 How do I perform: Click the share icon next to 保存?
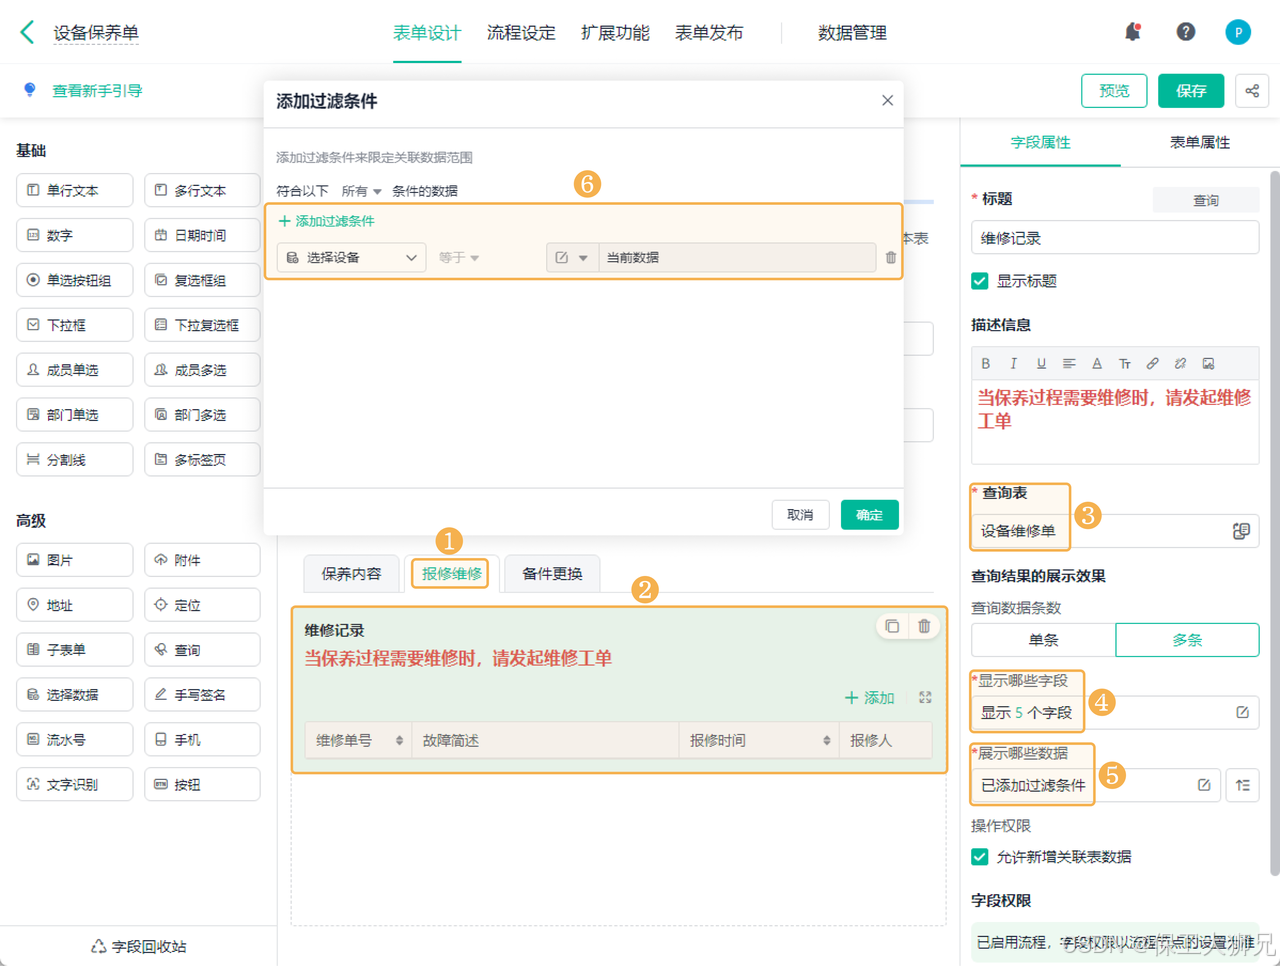click(1252, 91)
